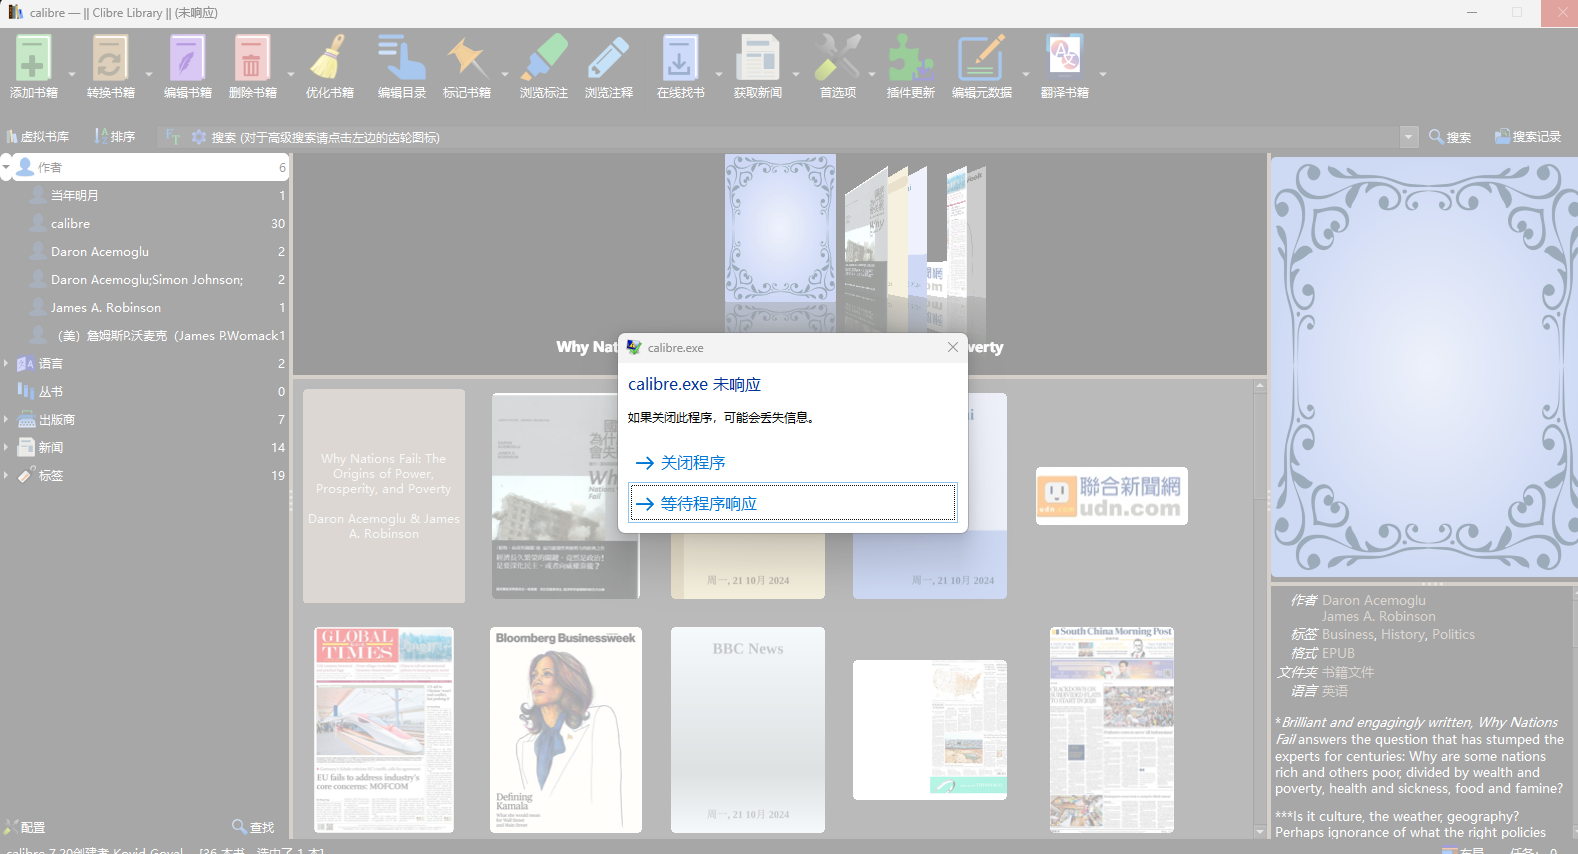Expand the 语言 (Languages) category

click(6, 363)
